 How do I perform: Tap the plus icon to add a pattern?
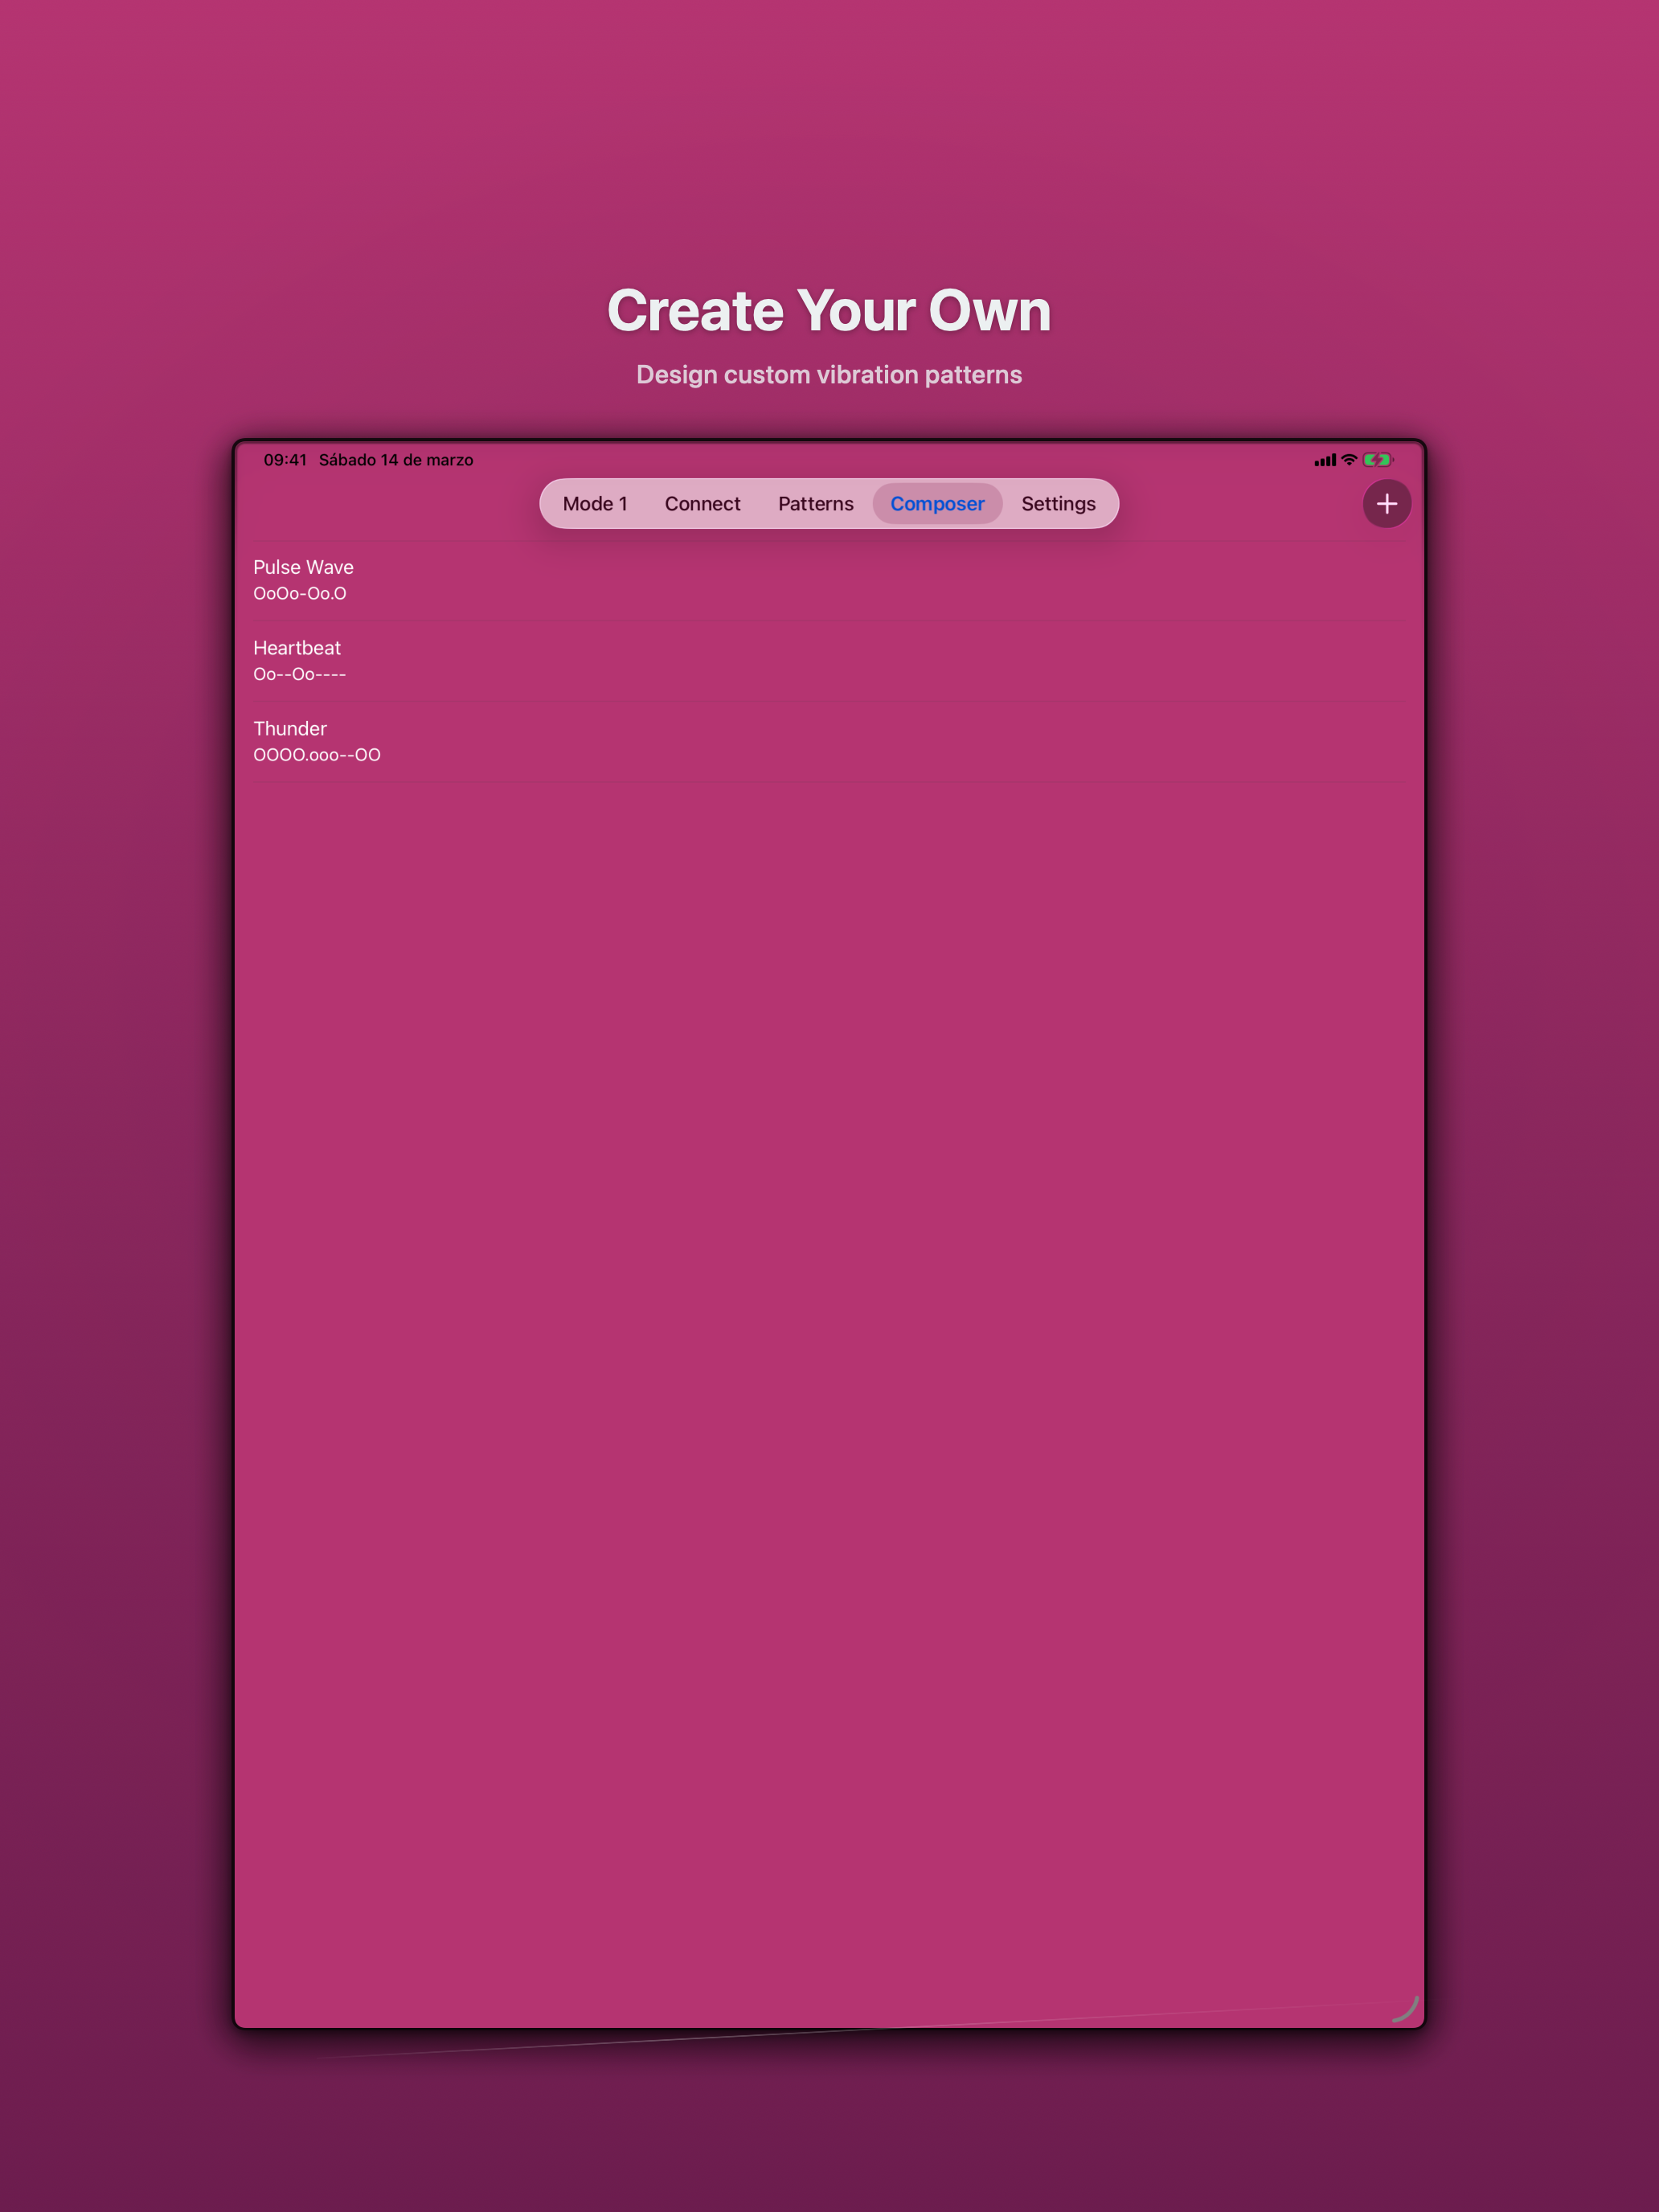pos(1386,504)
